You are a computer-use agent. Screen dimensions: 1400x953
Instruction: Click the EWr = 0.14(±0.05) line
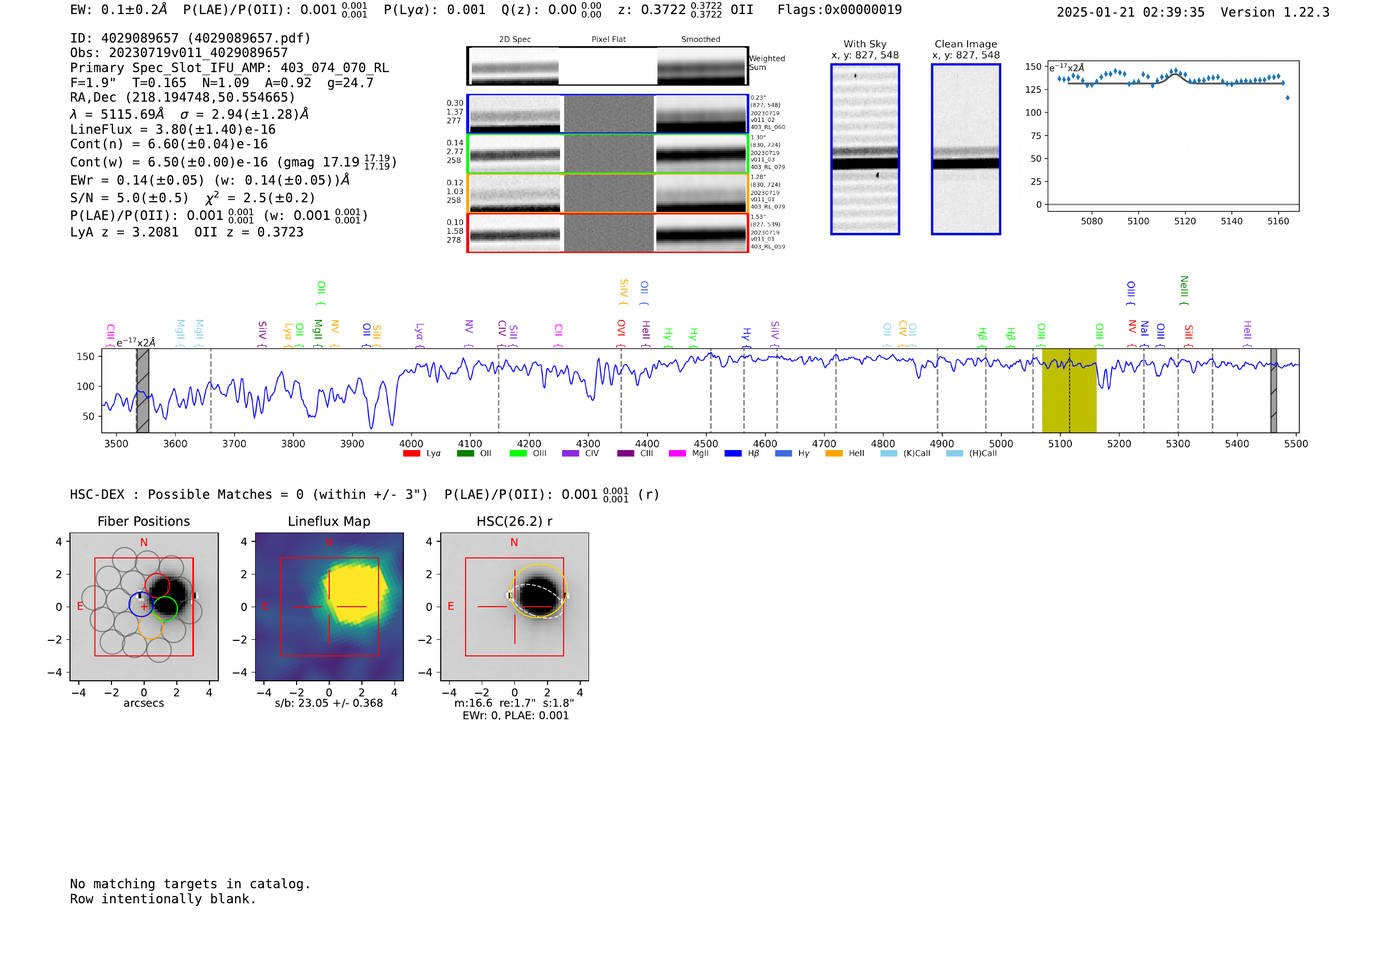(210, 180)
